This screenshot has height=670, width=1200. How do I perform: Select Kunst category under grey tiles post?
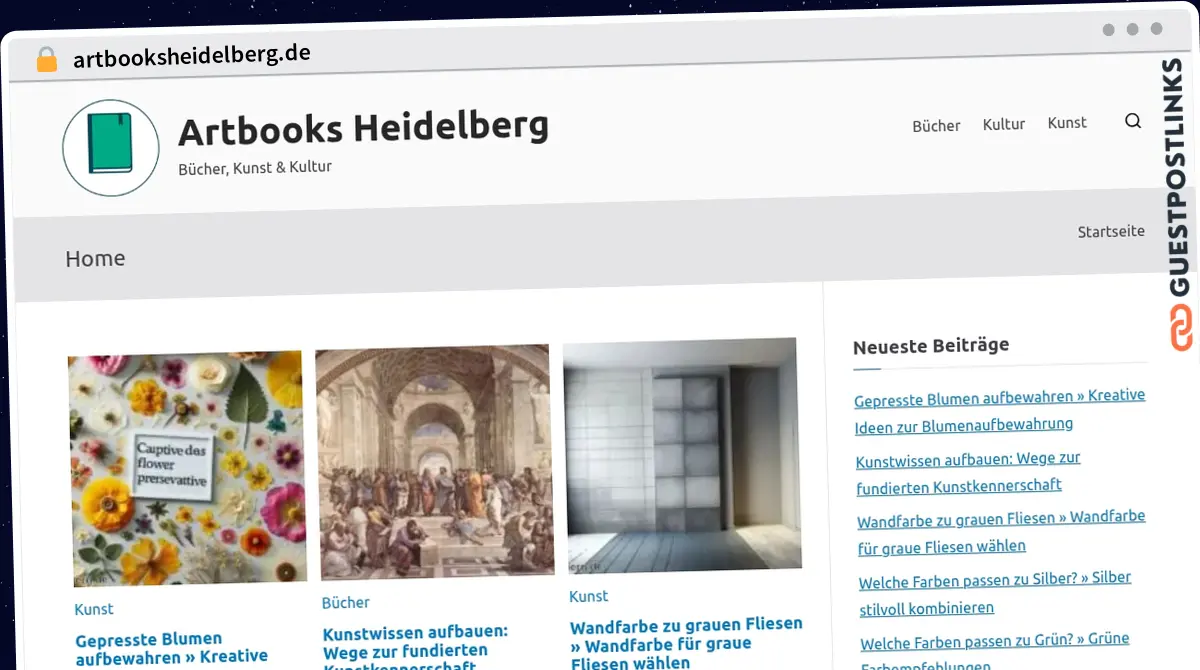point(589,596)
